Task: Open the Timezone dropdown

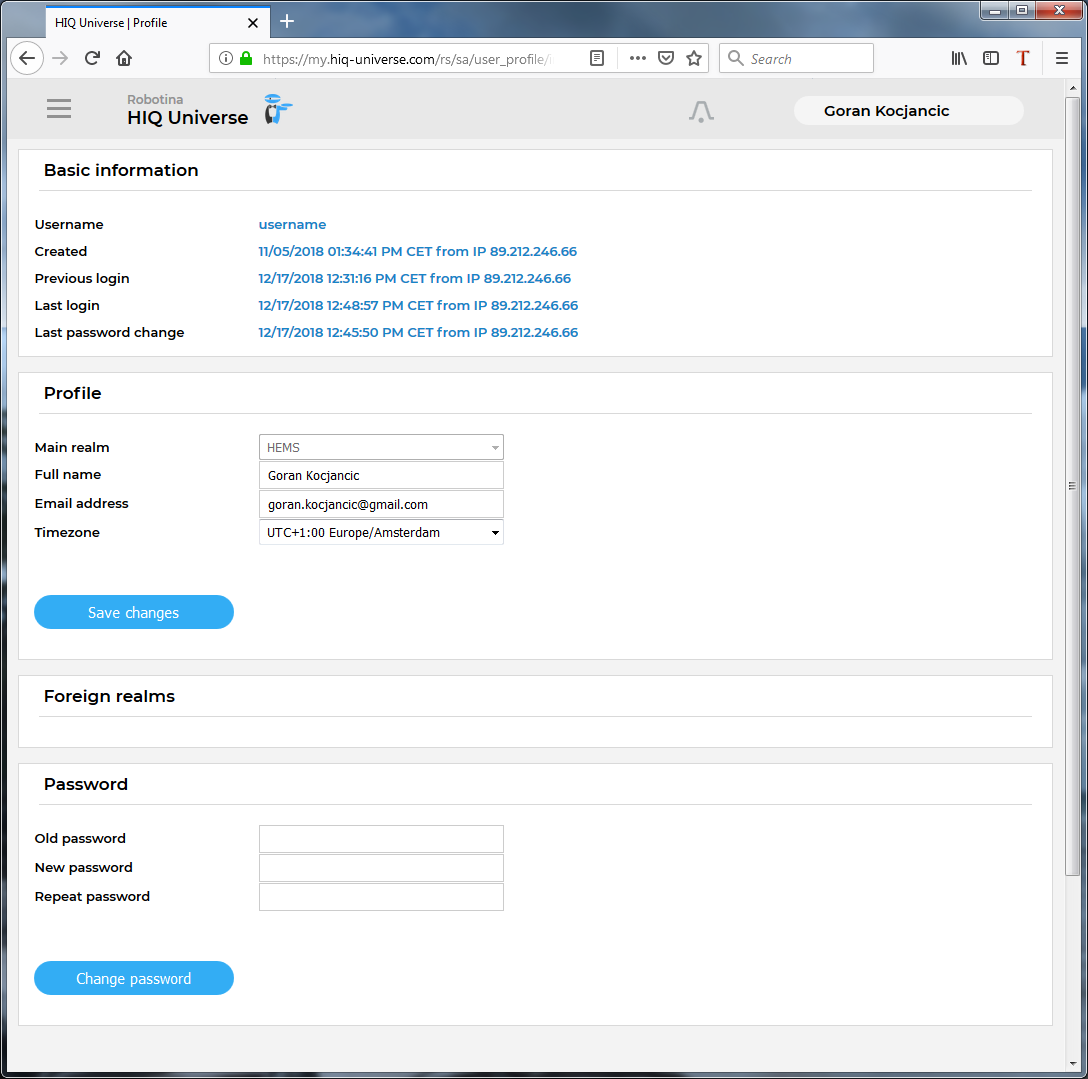Action: coord(381,533)
